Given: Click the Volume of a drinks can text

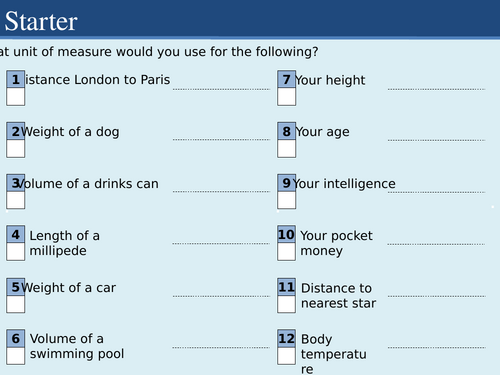Looking at the screenshot, I should (x=87, y=184).
